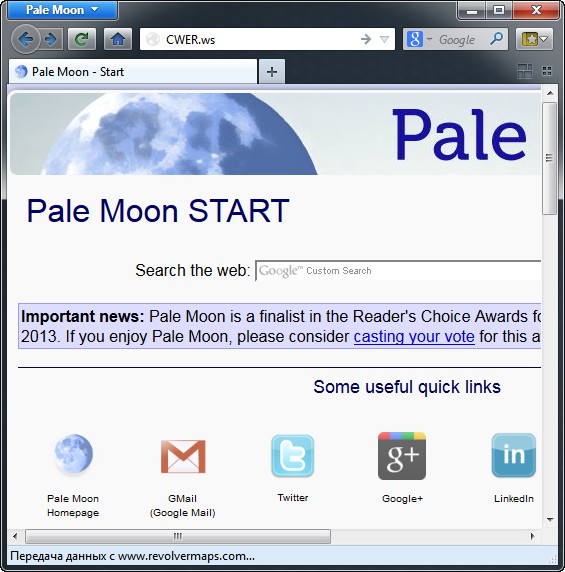The width and height of the screenshot is (565, 572).
Task: Open the address bar history dropdown
Action: (384, 39)
